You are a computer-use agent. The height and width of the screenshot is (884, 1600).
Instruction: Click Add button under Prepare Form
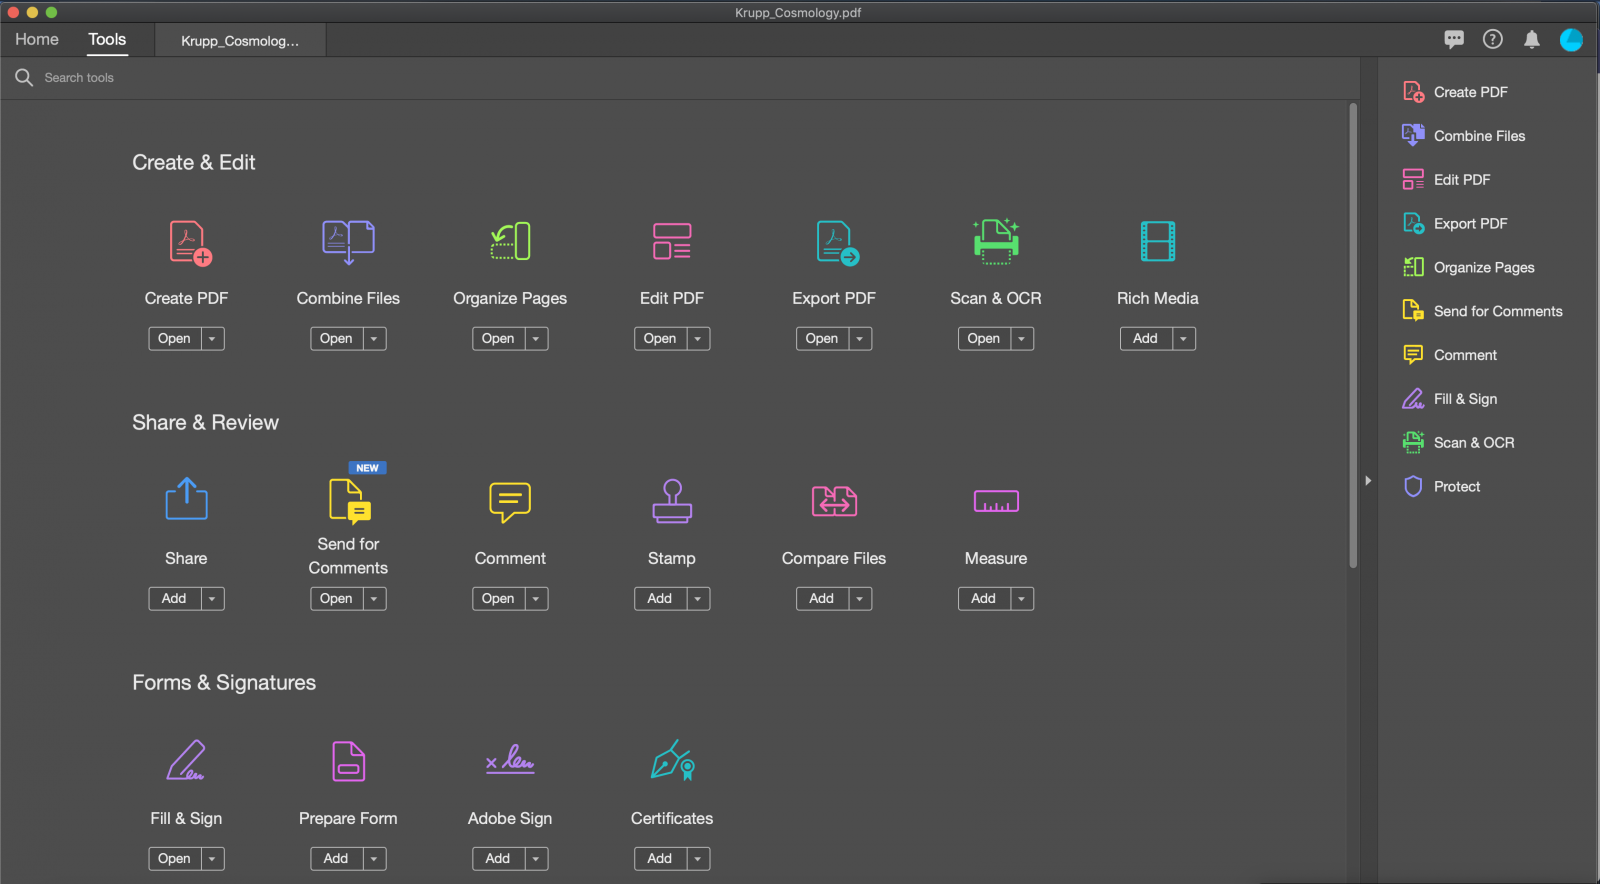click(x=336, y=859)
